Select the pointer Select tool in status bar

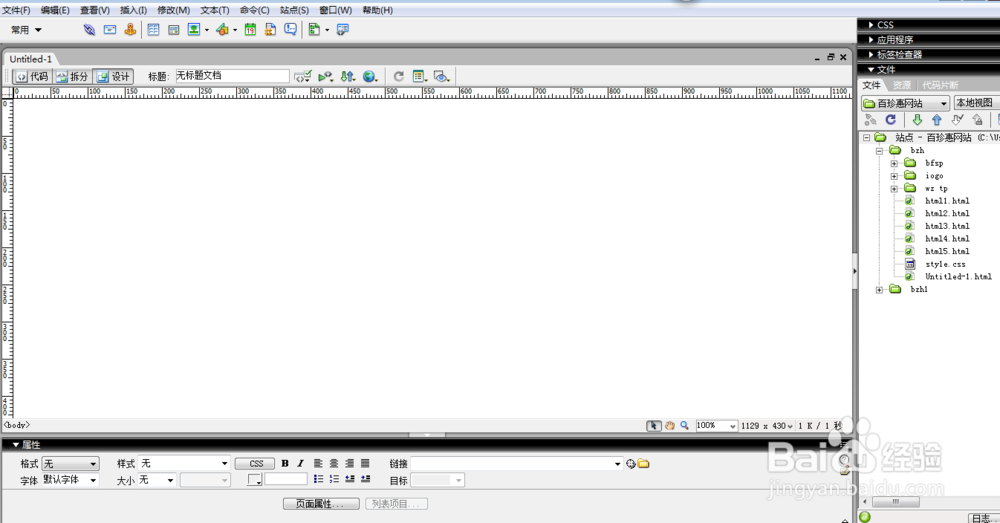[654, 425]
